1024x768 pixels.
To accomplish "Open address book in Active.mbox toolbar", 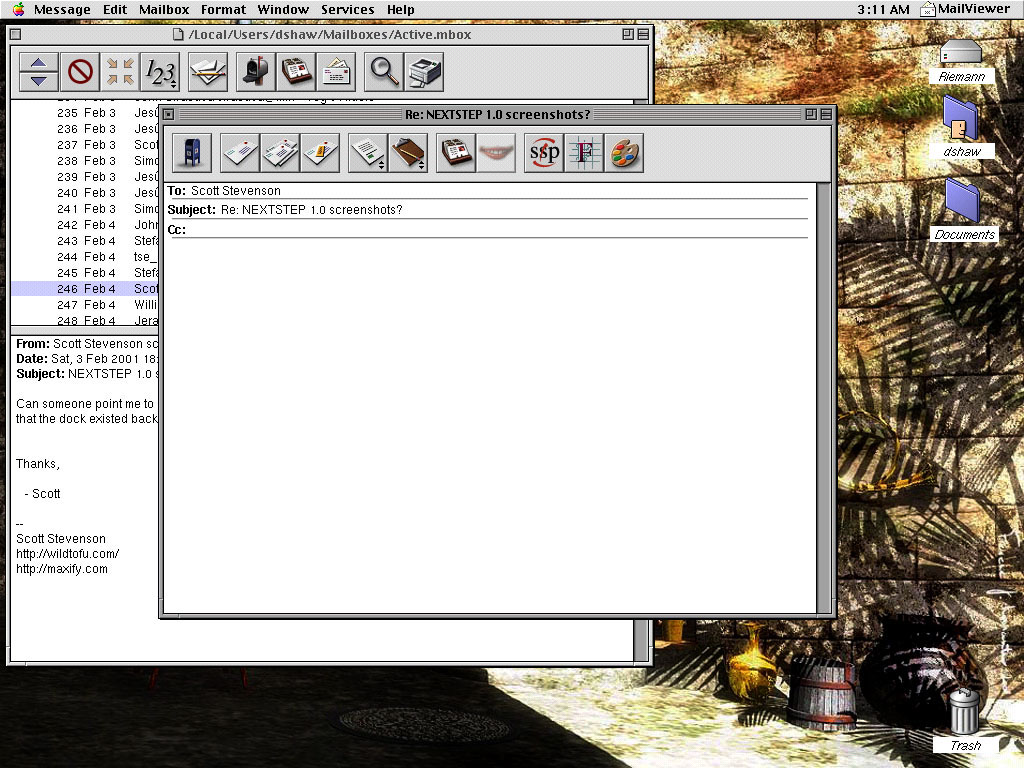I will coord(296,72).
